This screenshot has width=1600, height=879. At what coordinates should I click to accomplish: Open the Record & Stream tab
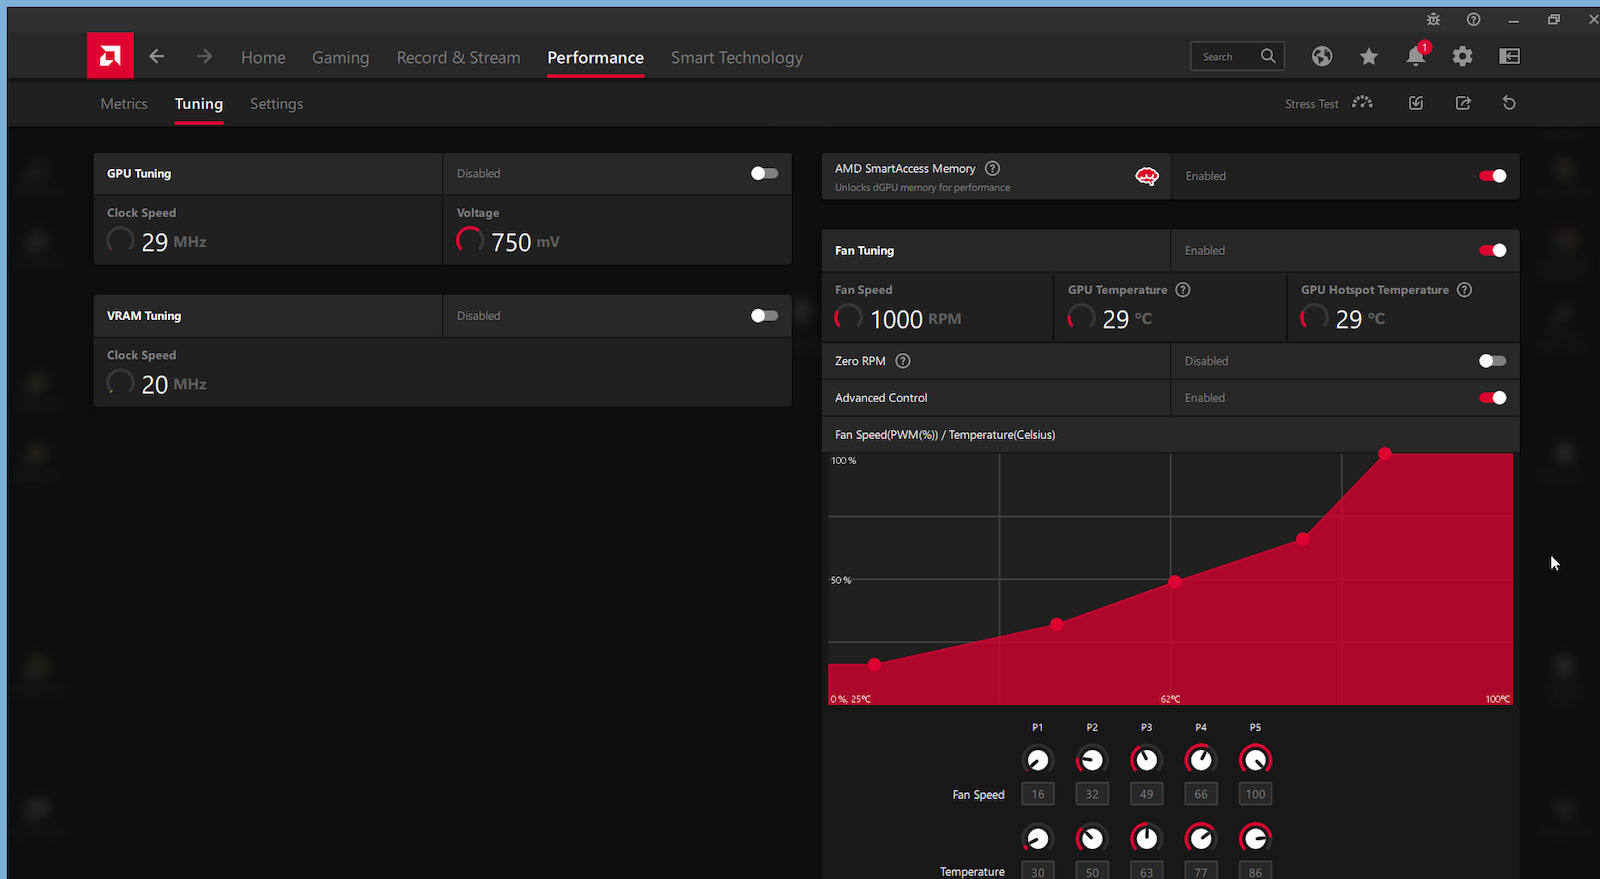(458, 57)
